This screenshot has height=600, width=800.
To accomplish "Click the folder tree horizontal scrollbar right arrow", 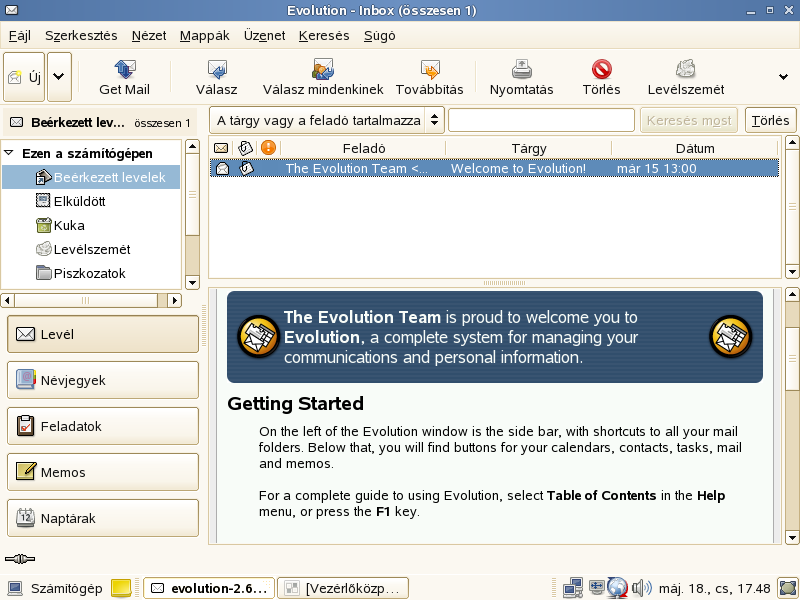I will 174,301.
